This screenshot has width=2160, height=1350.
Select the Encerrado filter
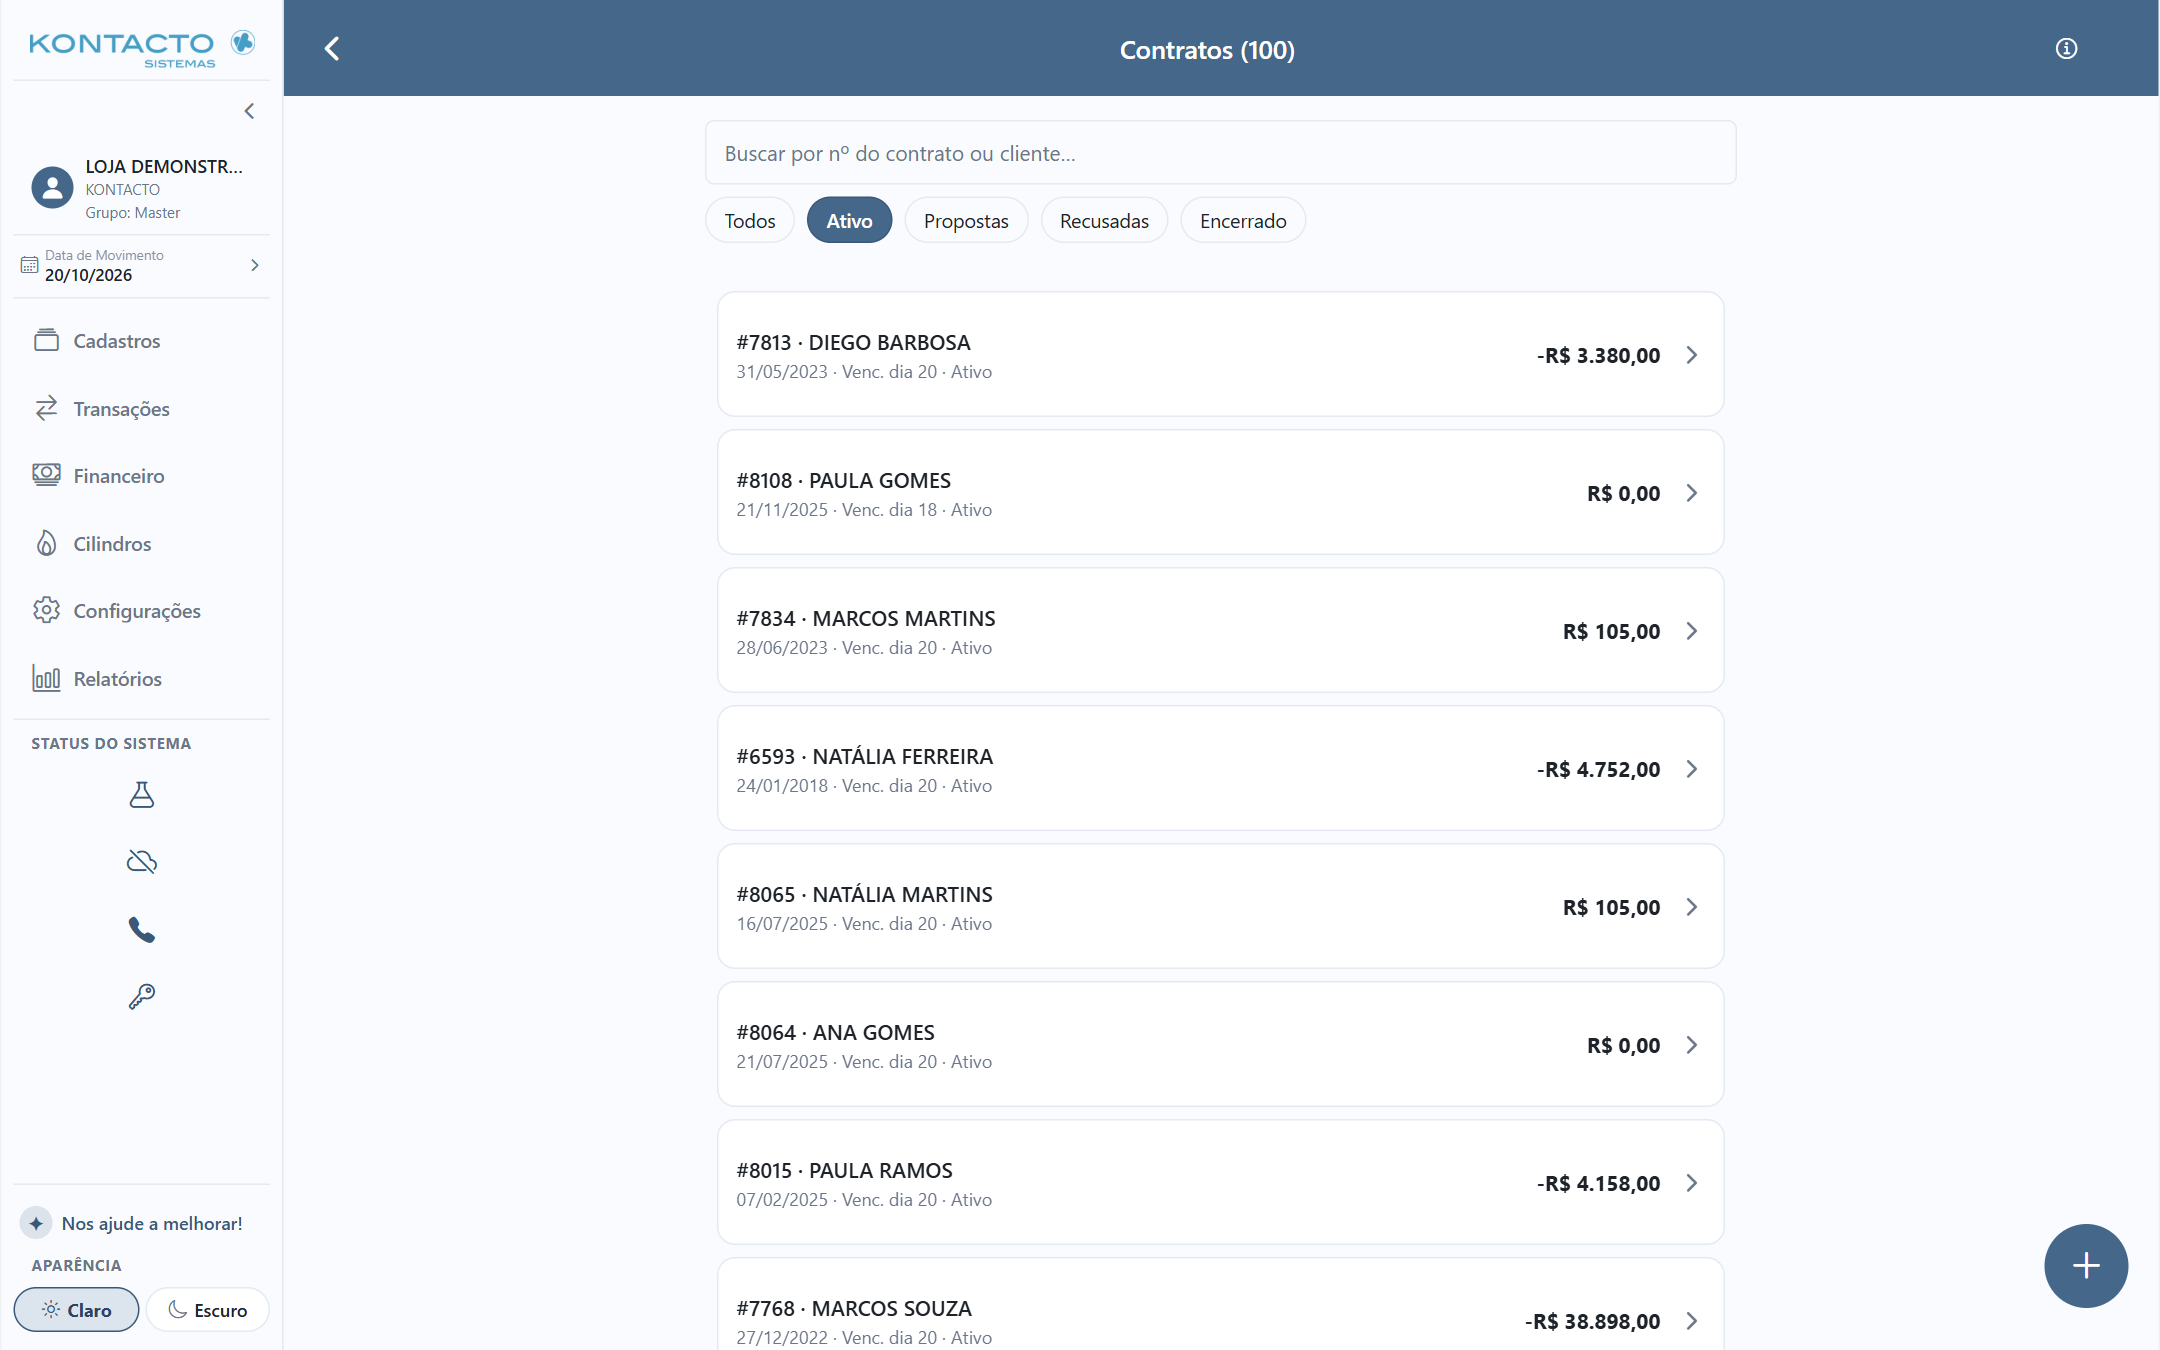(x=1243, y=220)
